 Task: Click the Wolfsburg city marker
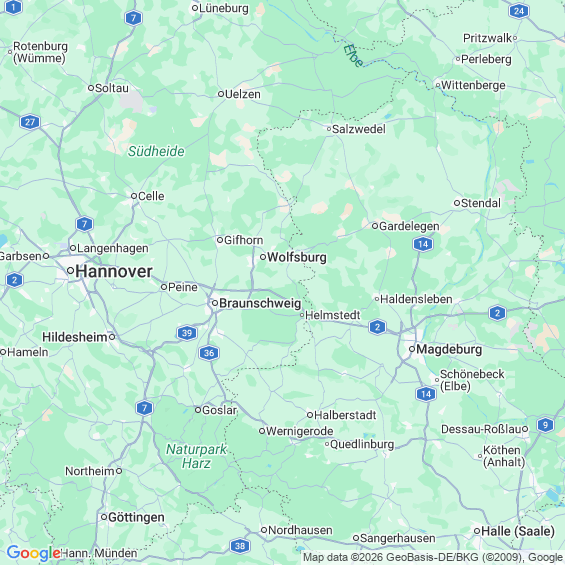pyautogui.click(x=263, y=257)
